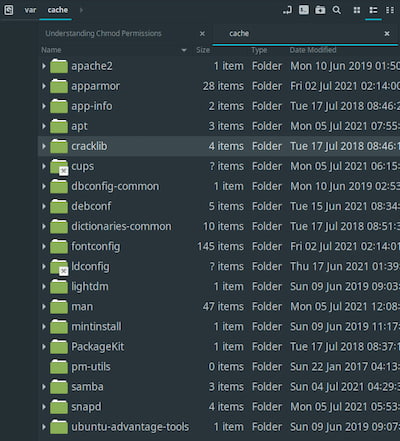The width and height of the screenshot is (400, 441).
Task: Switch to list view mode
Action: click(x=373, y=10)
